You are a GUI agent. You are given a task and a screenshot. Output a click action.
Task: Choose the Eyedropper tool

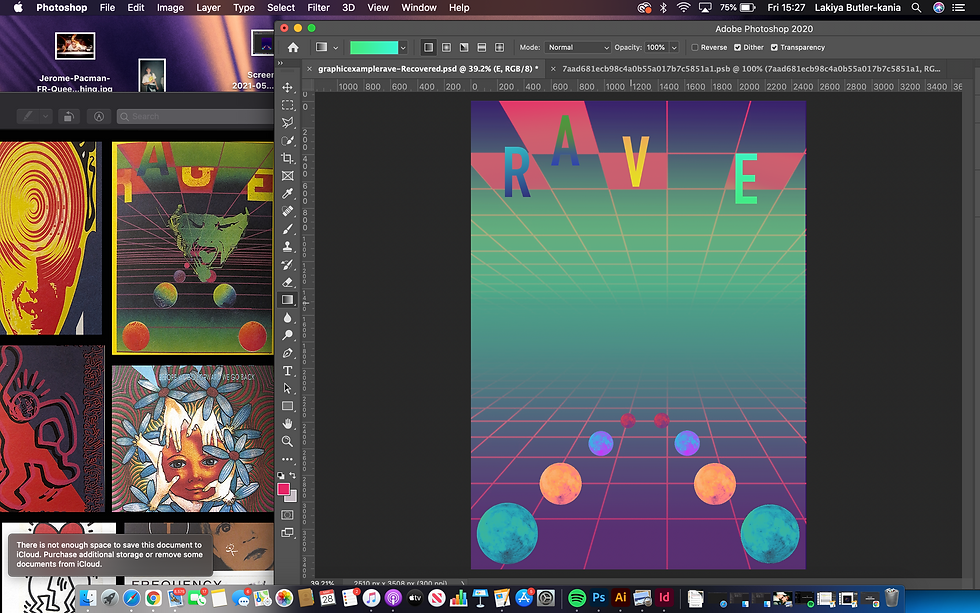pos(288,194)
